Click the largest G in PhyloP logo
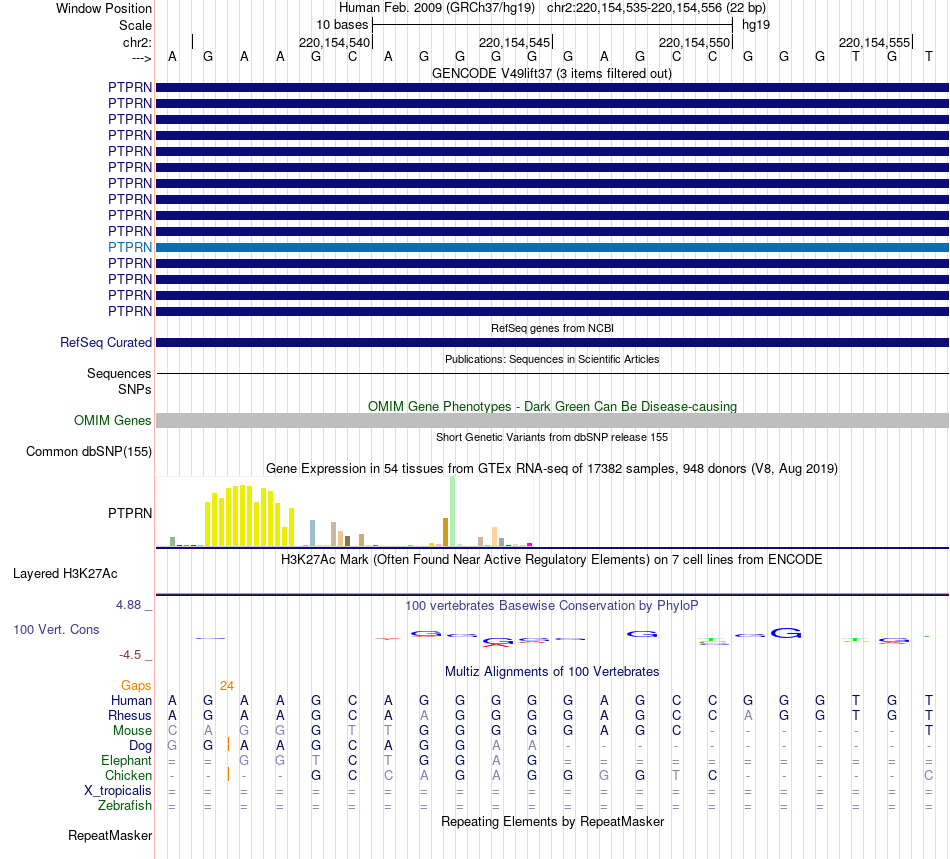Image resolution: width=950 pixels, height=859 pixels. 786,633
